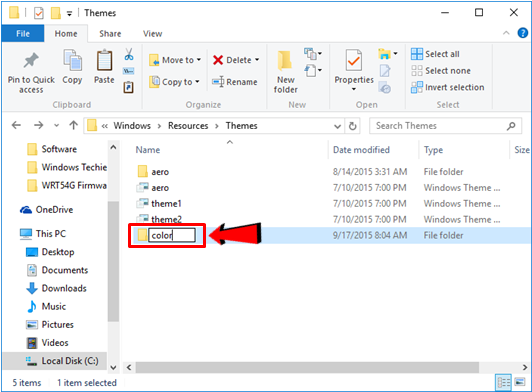The width and height of the screenshot is (532, 392).
Task: Select OneDrive in navigation pane
Action: point(46,210)
